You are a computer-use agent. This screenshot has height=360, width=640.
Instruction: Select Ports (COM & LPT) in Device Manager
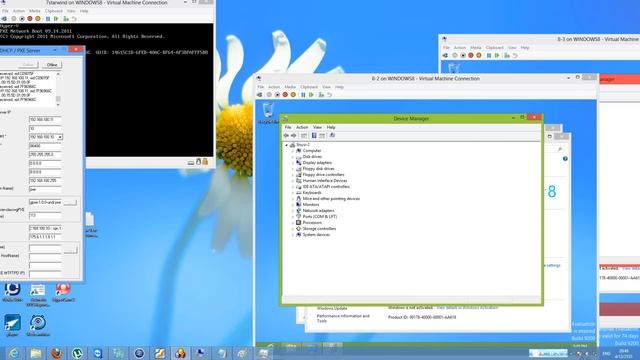320,217
